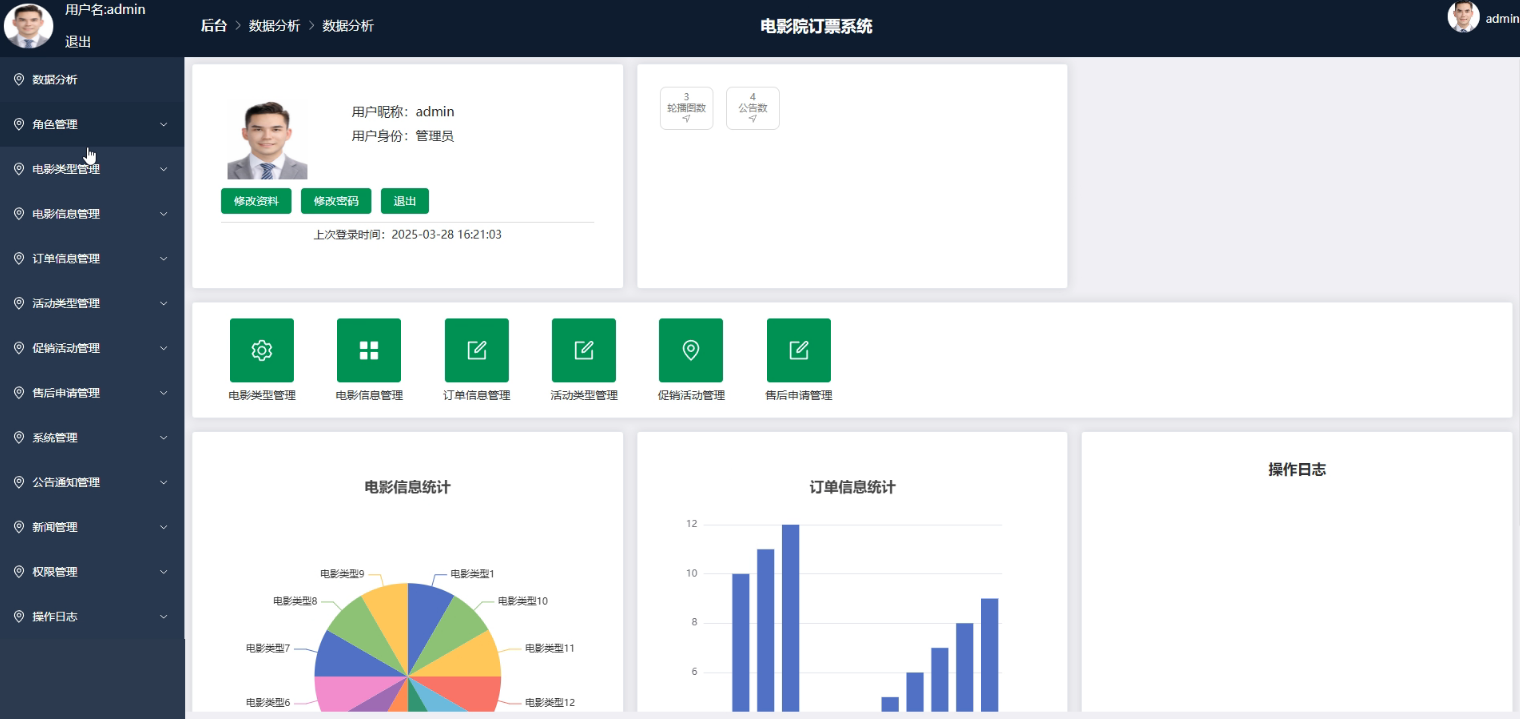Click the admin profile photo in user card
Screen dimensions: 1520x719
[267, 140]
